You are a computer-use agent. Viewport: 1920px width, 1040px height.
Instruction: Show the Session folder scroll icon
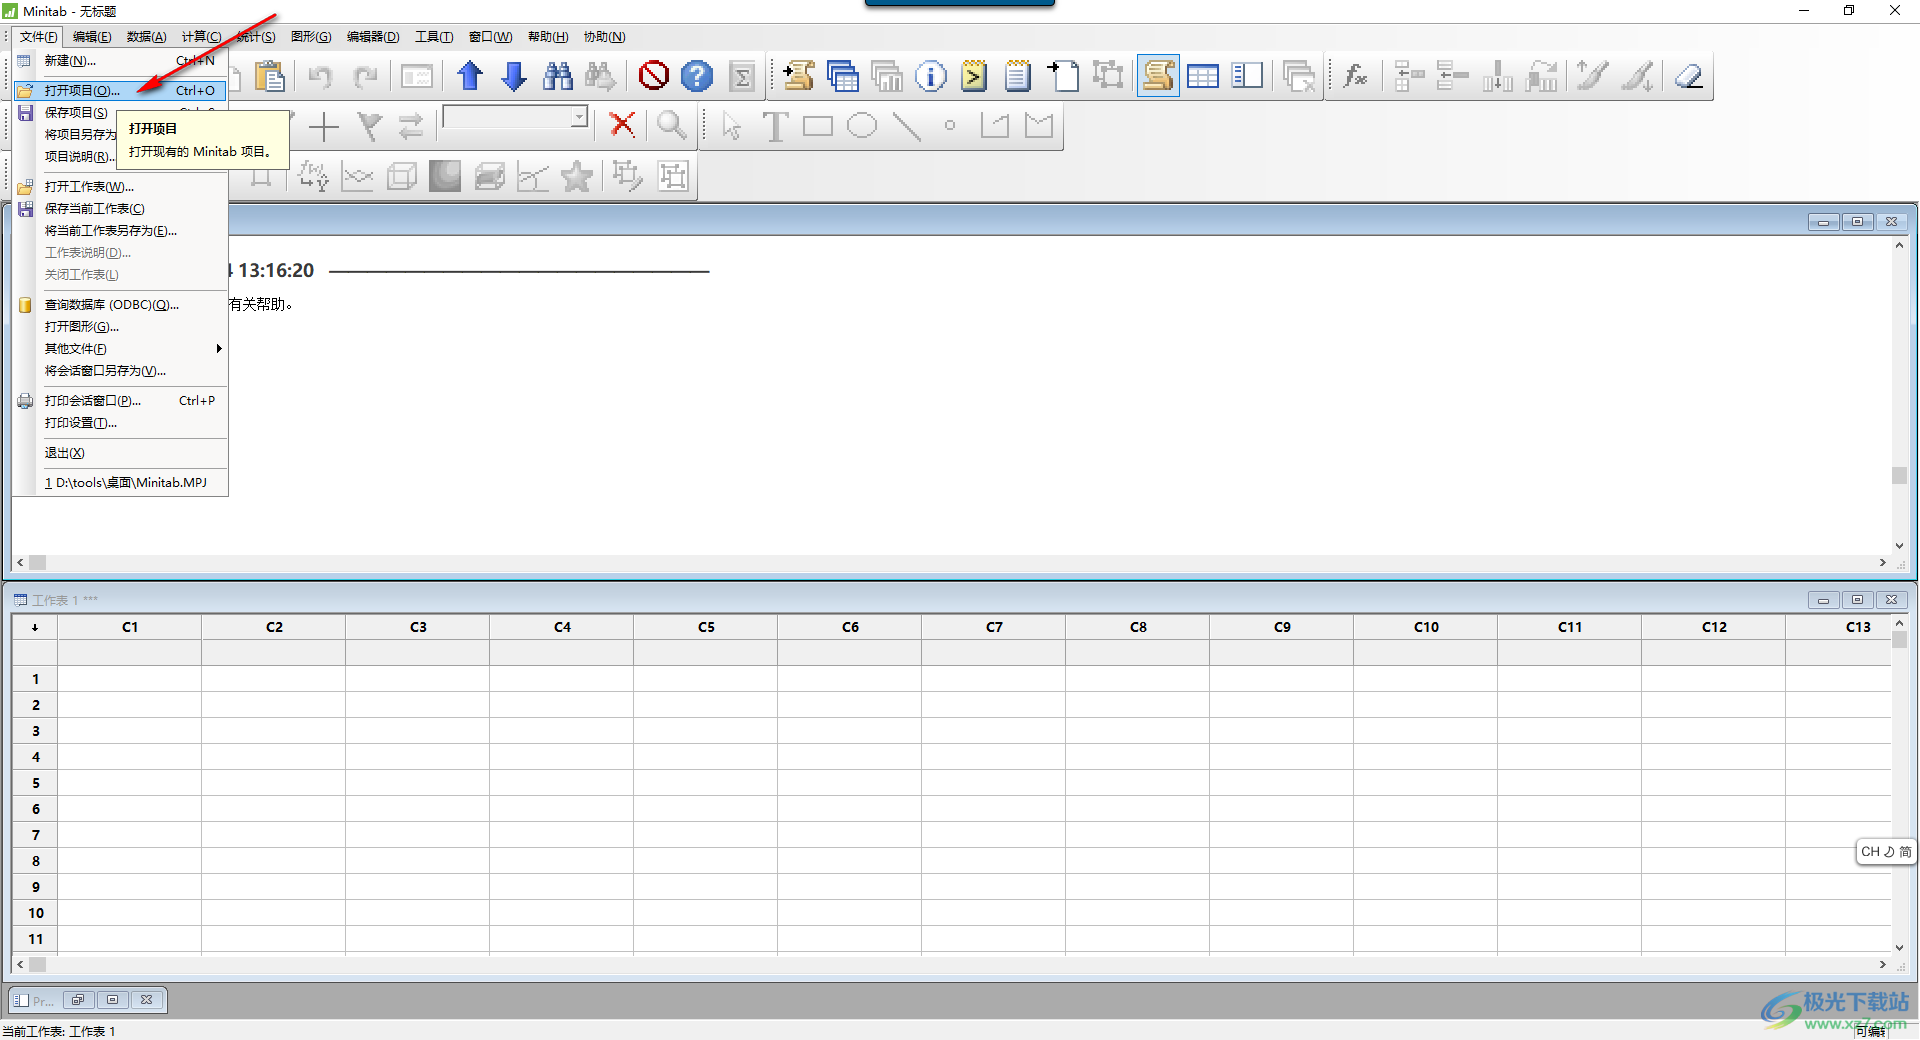coord(799,76)
